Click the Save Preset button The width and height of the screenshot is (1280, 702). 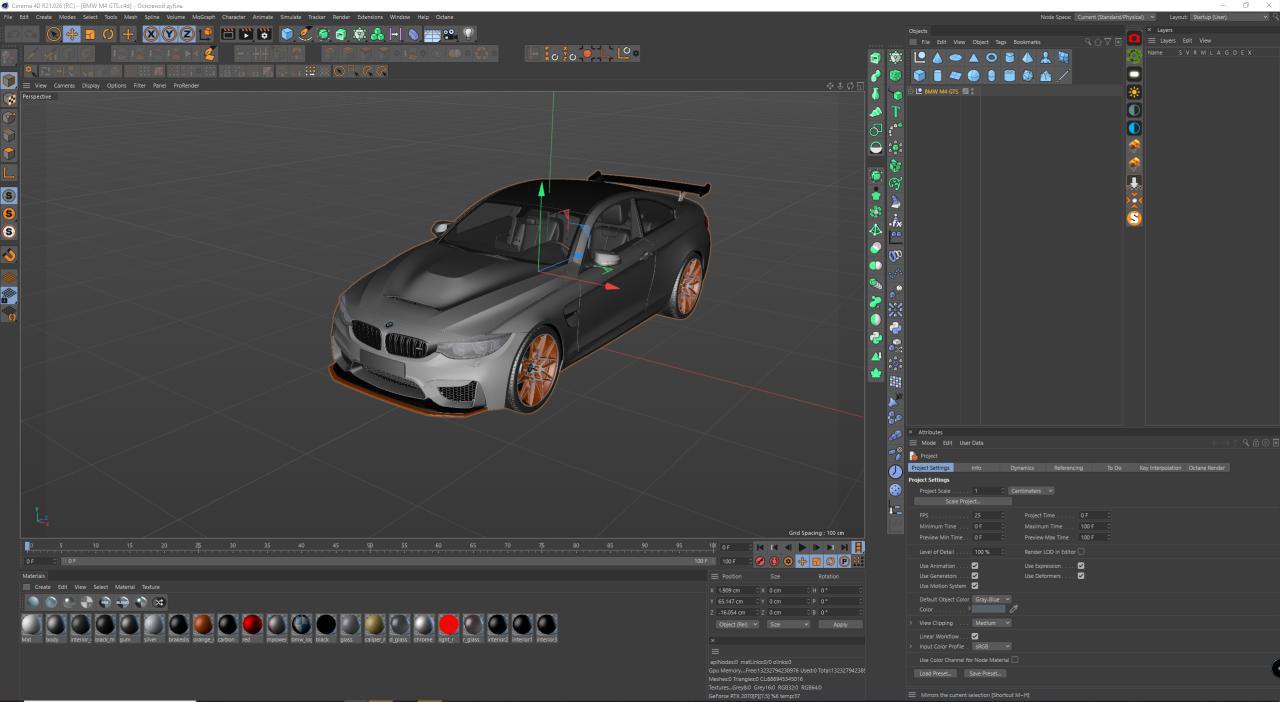coord(986,674)
